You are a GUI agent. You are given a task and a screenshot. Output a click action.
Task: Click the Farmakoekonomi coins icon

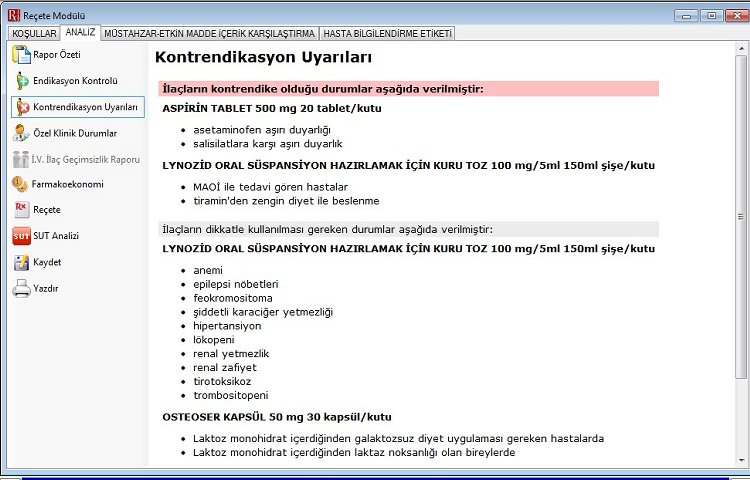[x=20, y=184]
